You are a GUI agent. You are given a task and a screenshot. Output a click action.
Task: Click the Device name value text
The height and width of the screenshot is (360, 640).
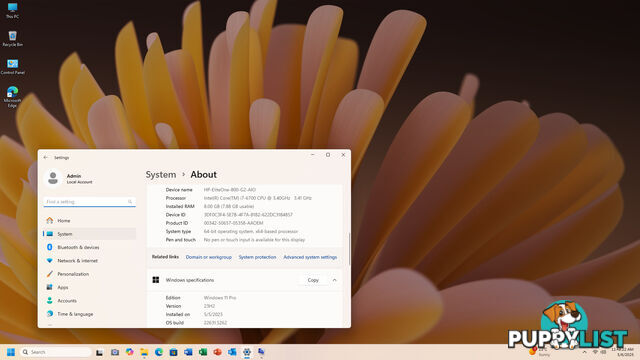(230, 190)
